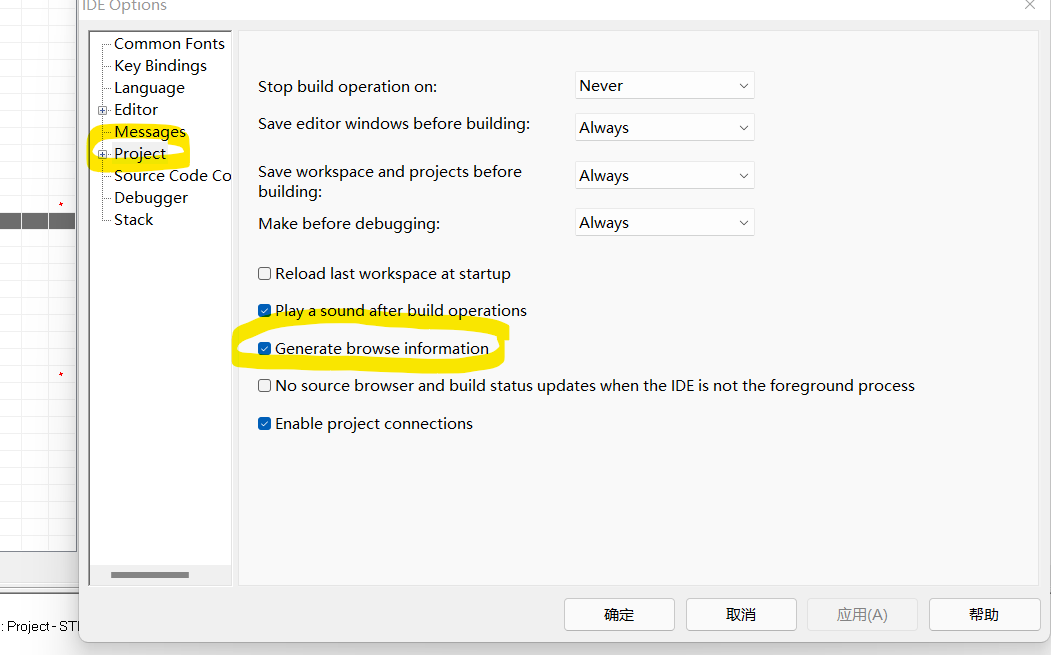Open the "Debugger" settings page
The height and width of the screenshot is (655, 1051).
click(150, 197)
